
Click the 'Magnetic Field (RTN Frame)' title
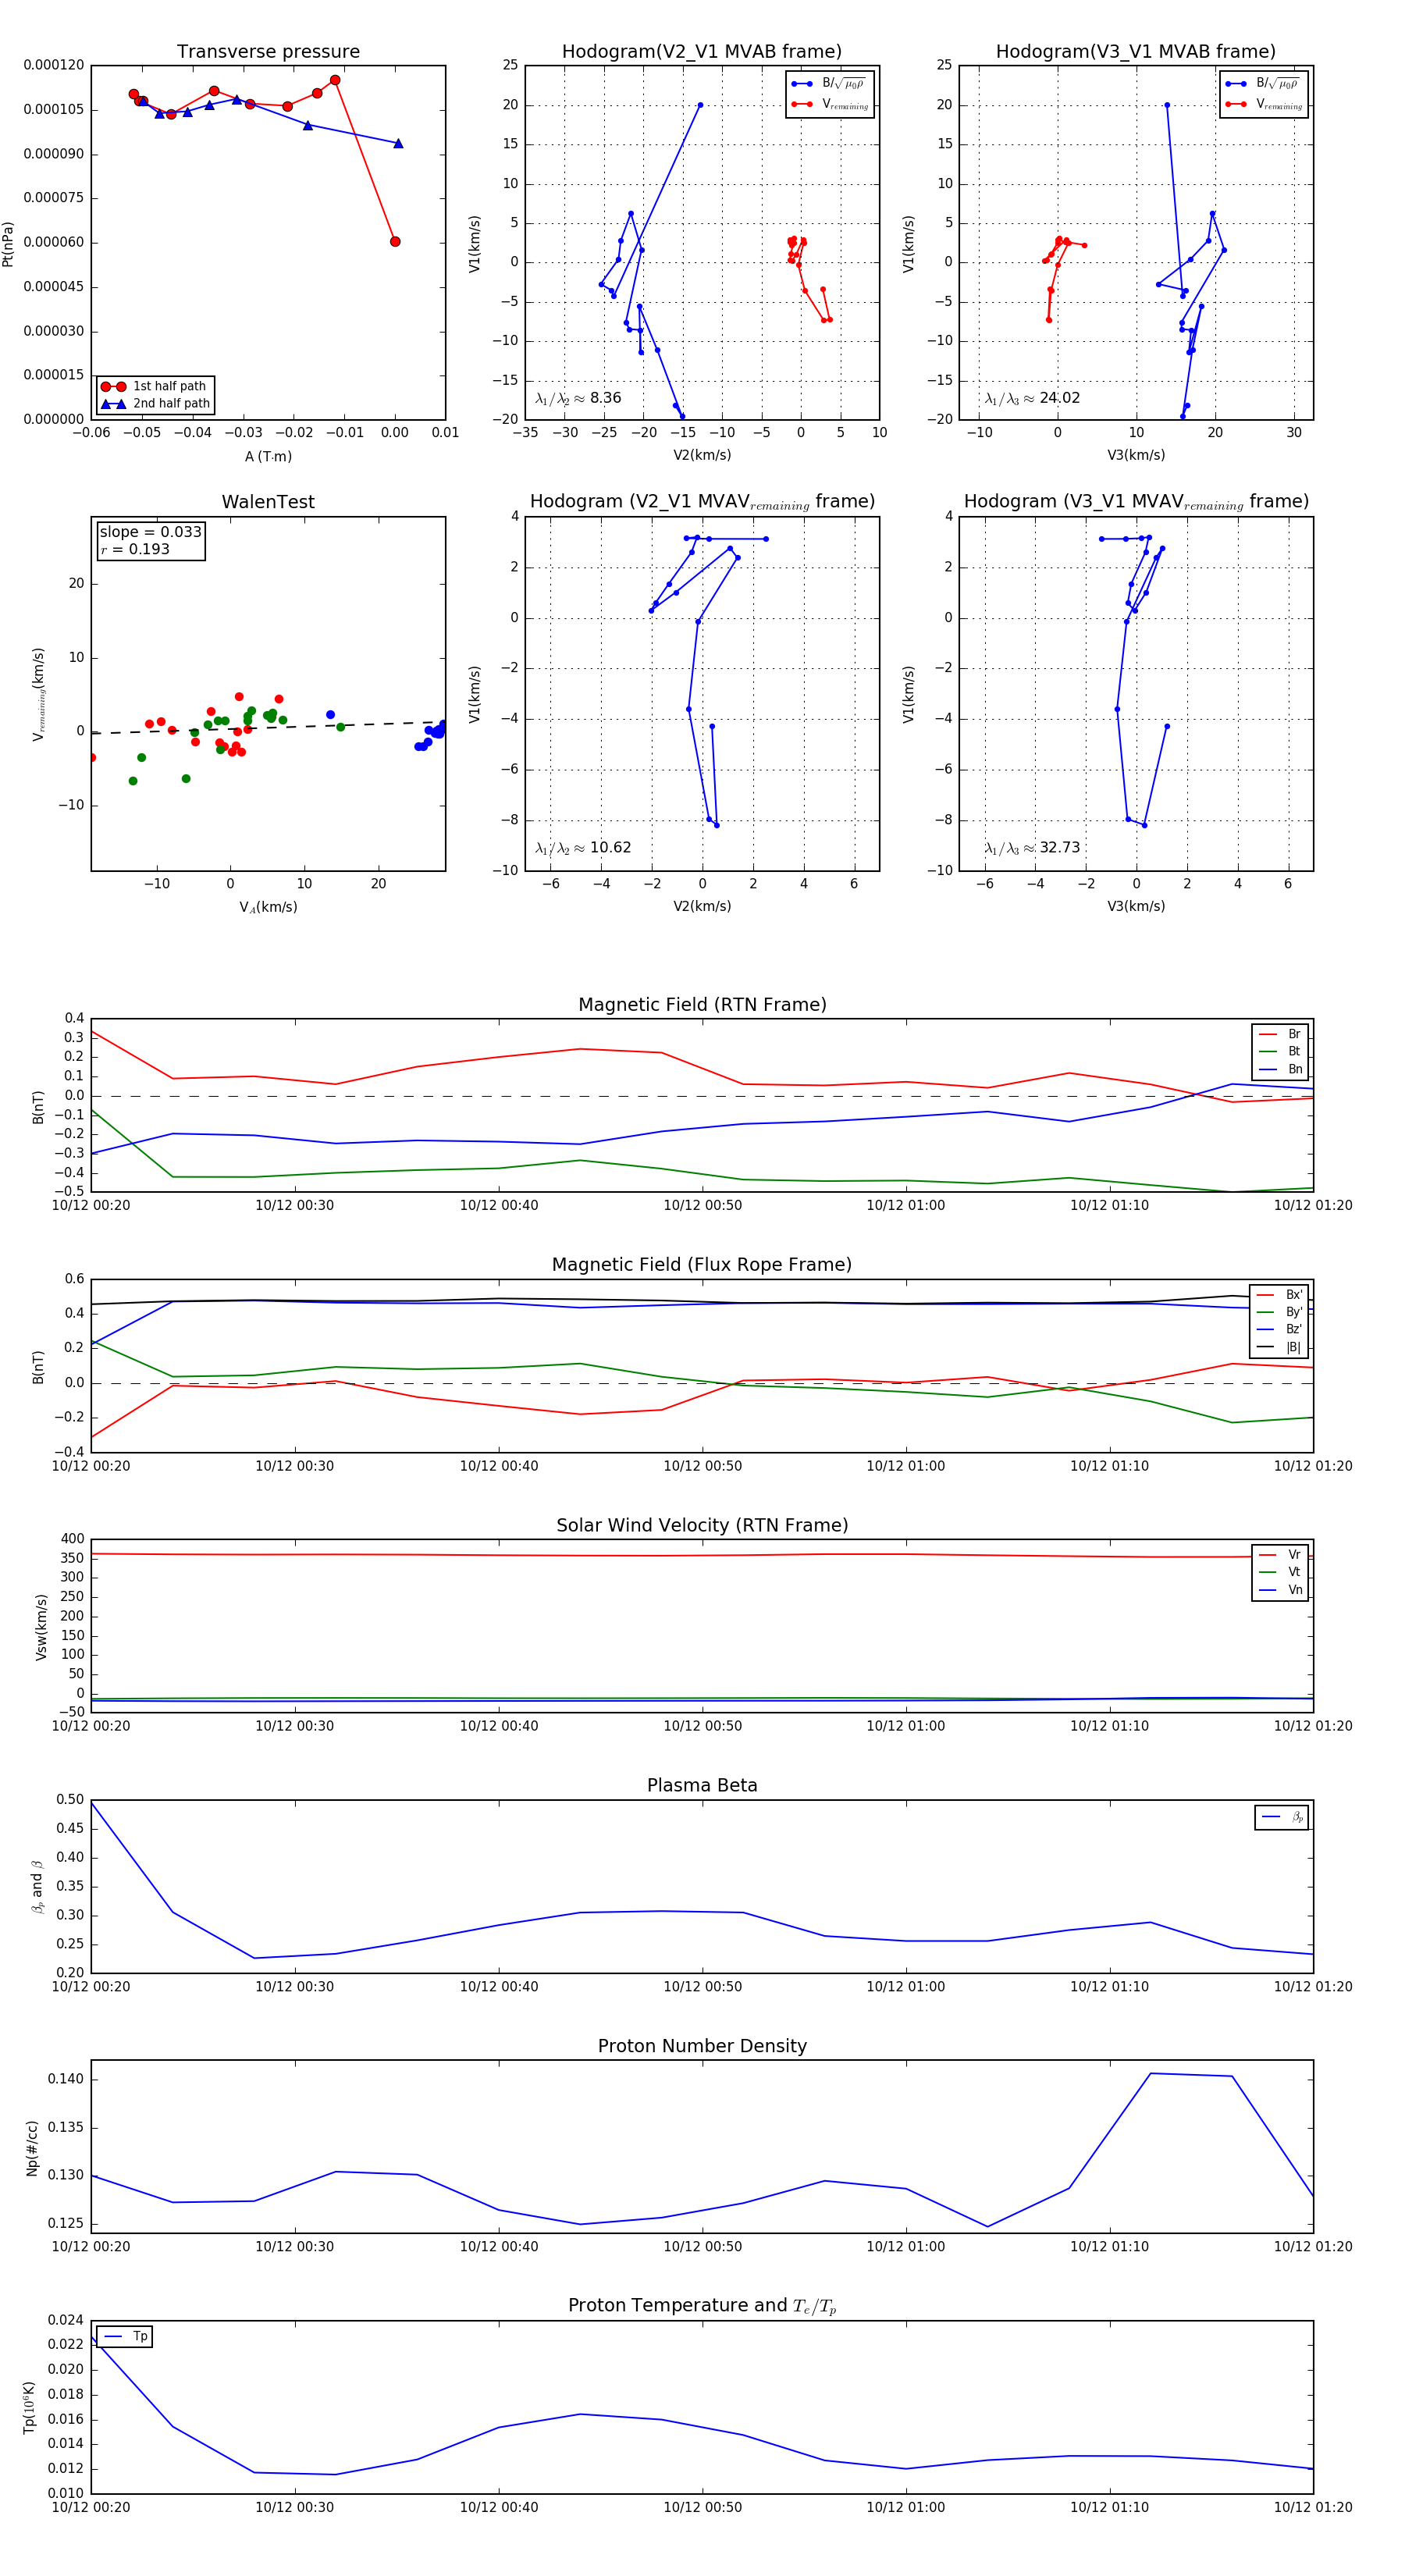coord(702,1005)
